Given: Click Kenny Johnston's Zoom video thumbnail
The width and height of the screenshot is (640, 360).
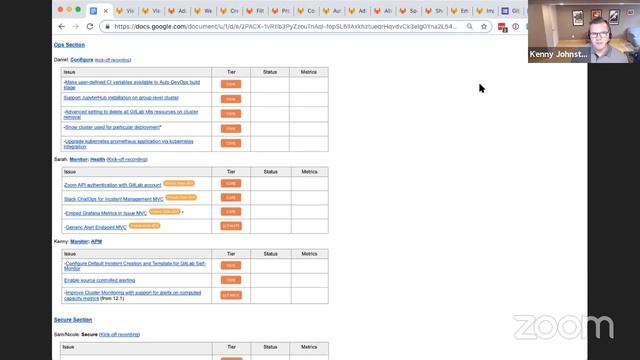Looking at the screenshot, I should click(x=584, y=31).
